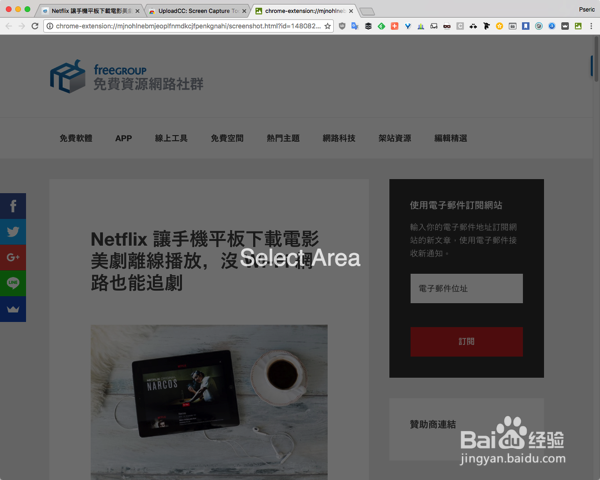600x480 pixels.
Task: Close the UploadCC Screen Capture tab
Action: [244, 11]
